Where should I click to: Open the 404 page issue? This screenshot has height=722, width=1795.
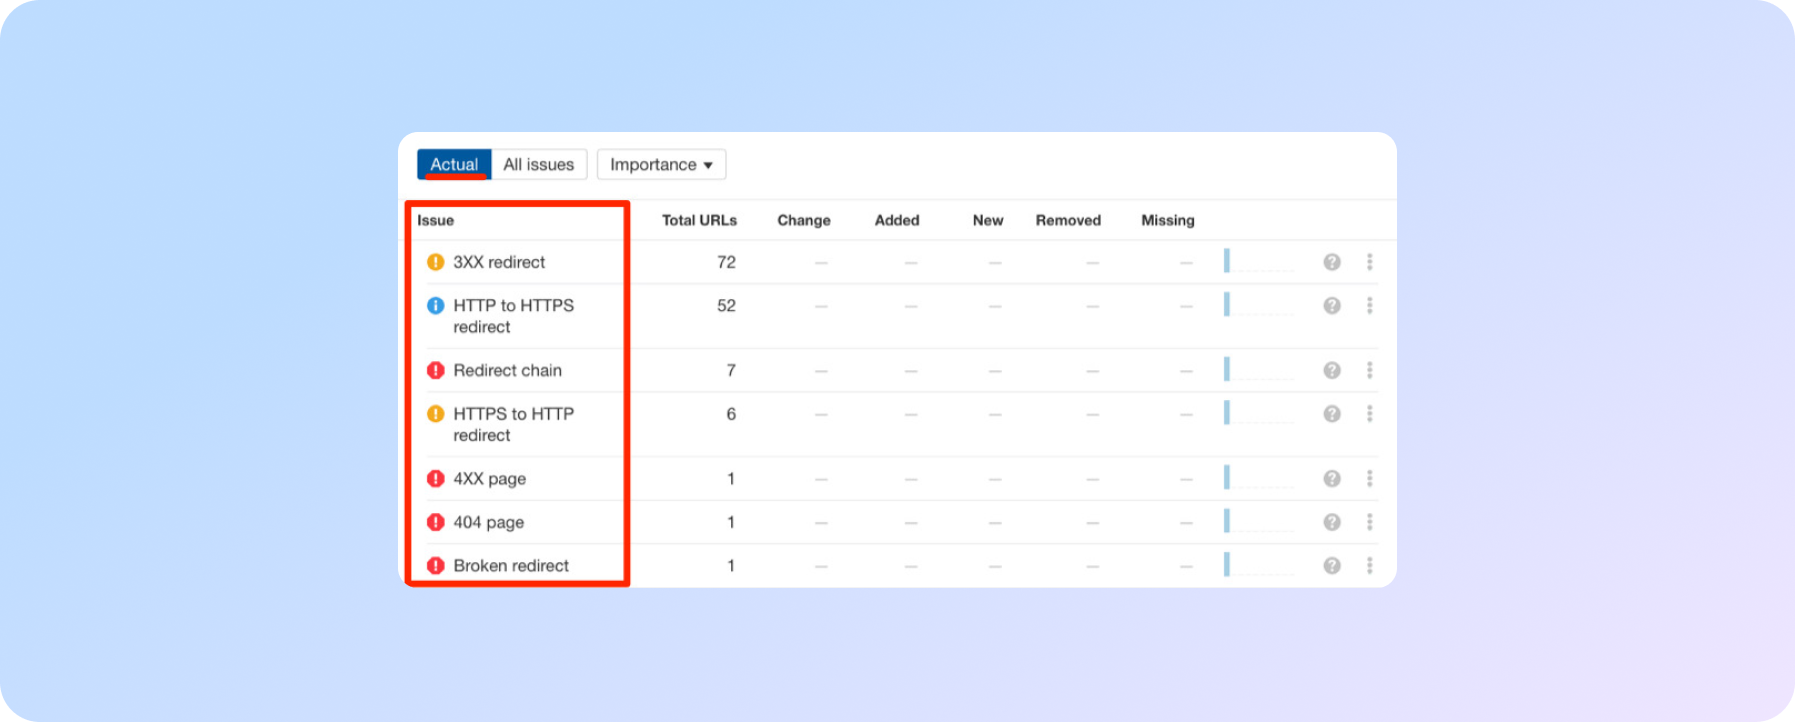[489, 522]
